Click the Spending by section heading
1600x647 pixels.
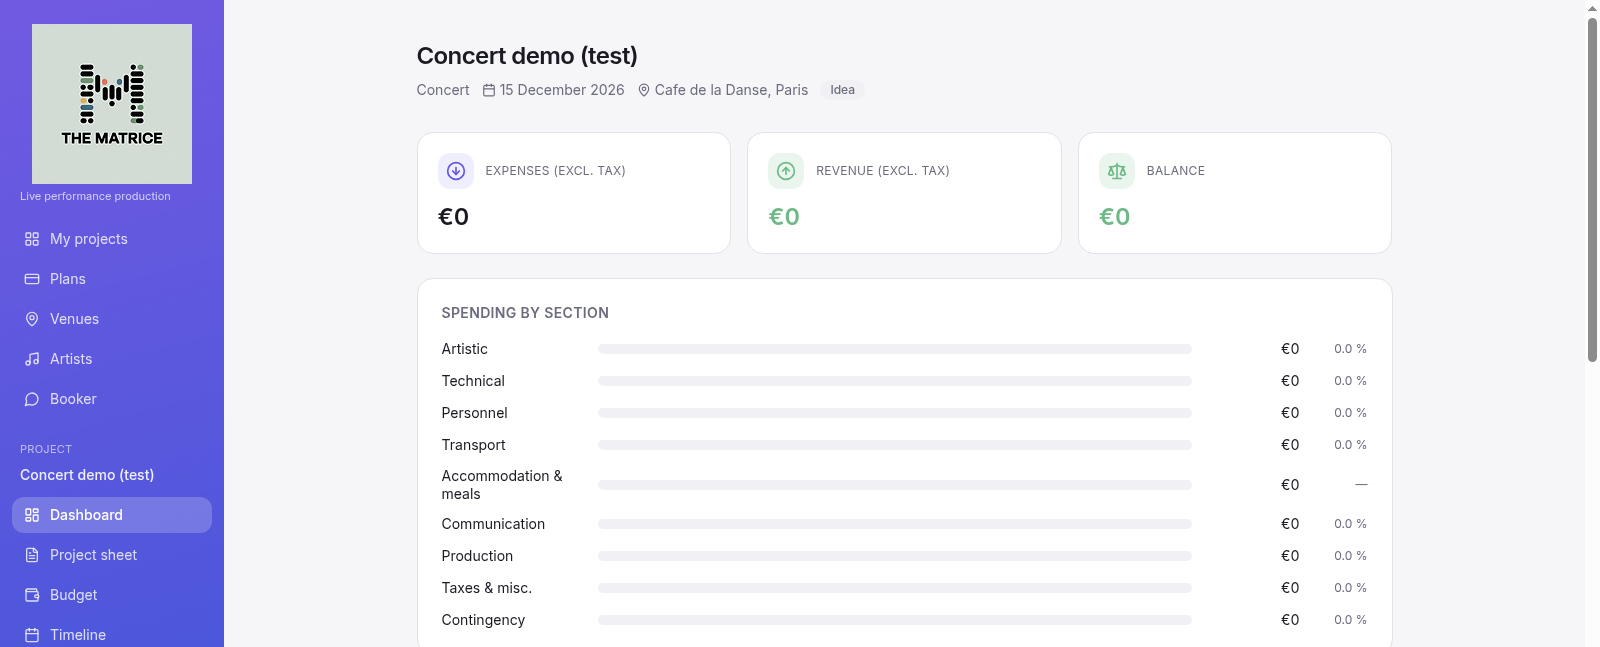click(525, 313)
